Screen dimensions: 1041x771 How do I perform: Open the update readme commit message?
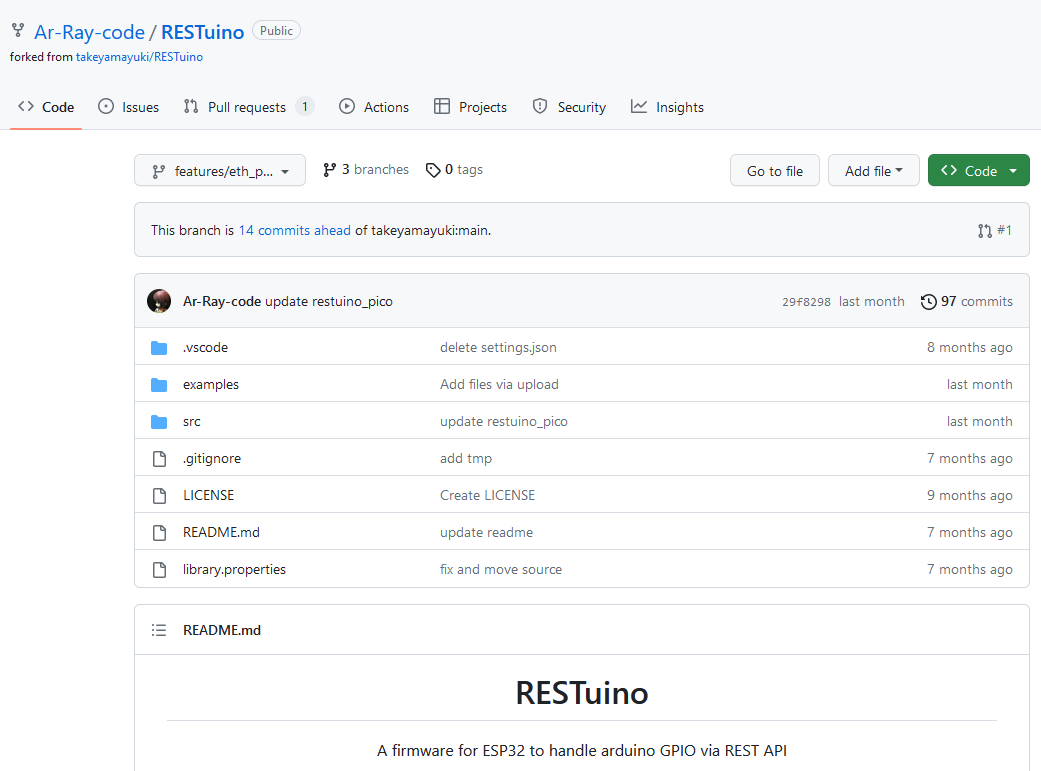coord(486,533)
